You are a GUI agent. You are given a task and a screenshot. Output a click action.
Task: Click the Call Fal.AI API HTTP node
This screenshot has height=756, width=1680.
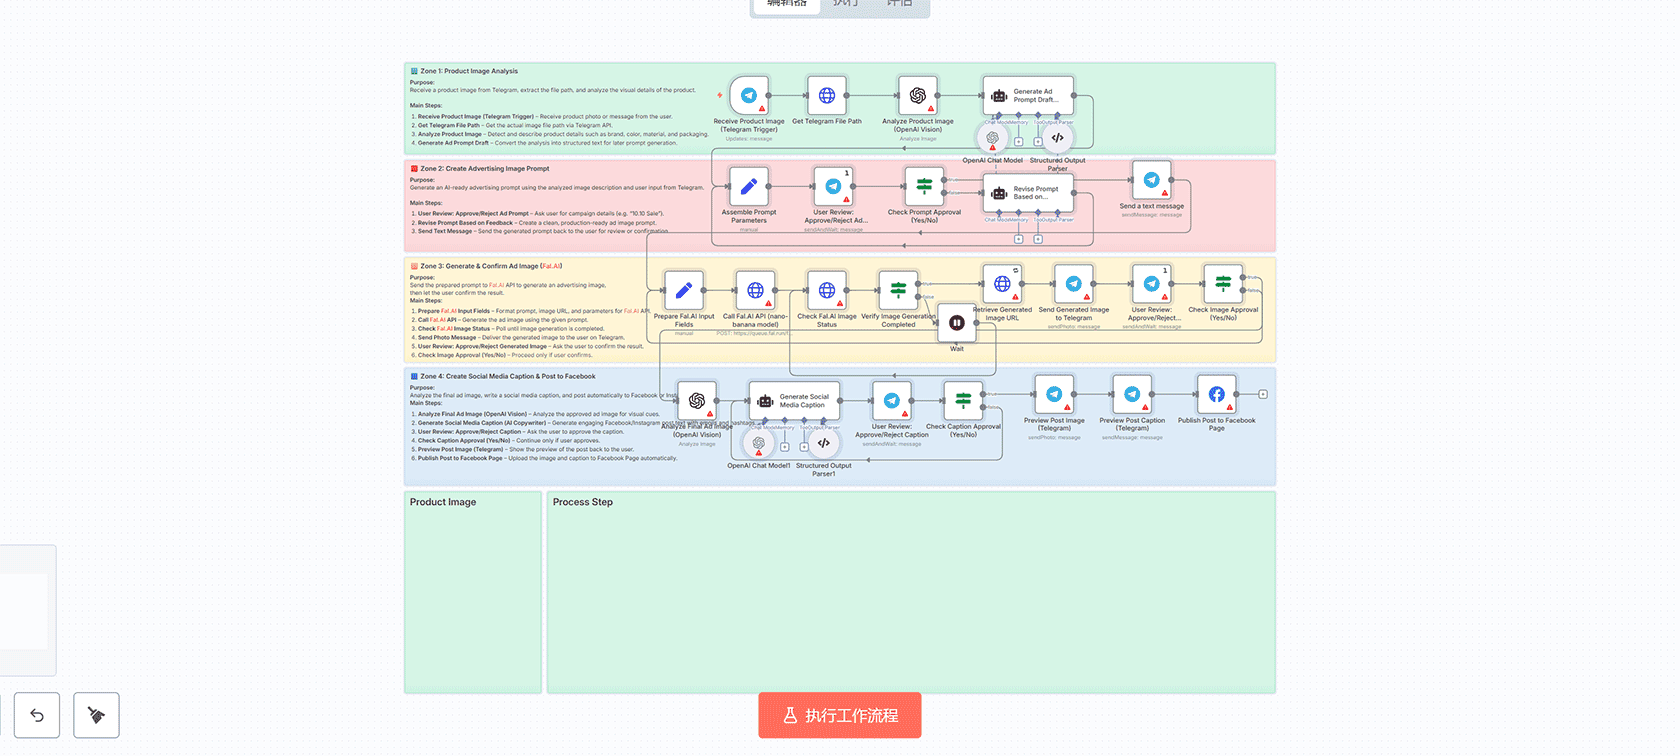tap(755, 291)
